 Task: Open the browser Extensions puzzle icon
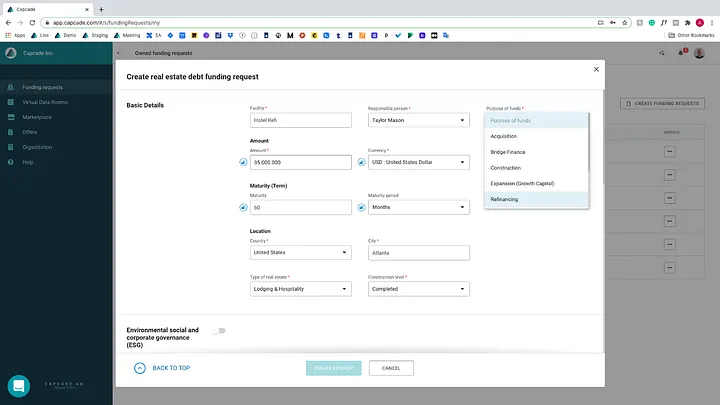pos(687,22)
